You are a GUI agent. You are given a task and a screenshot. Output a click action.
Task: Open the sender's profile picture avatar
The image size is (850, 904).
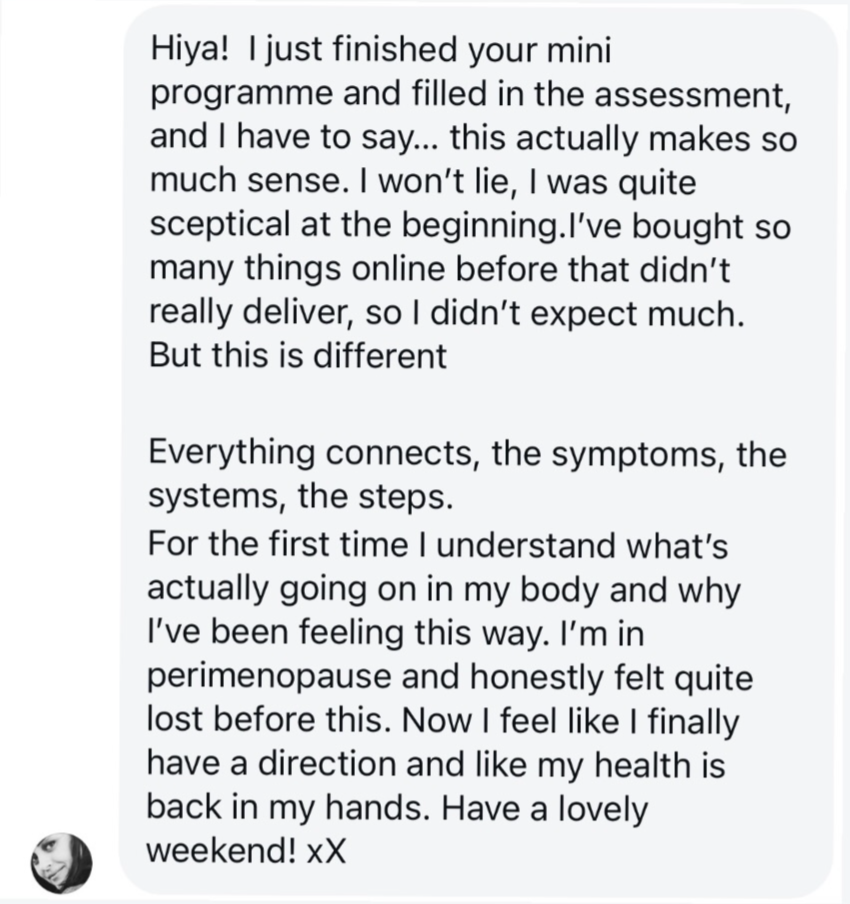click(x=61, y=862)
